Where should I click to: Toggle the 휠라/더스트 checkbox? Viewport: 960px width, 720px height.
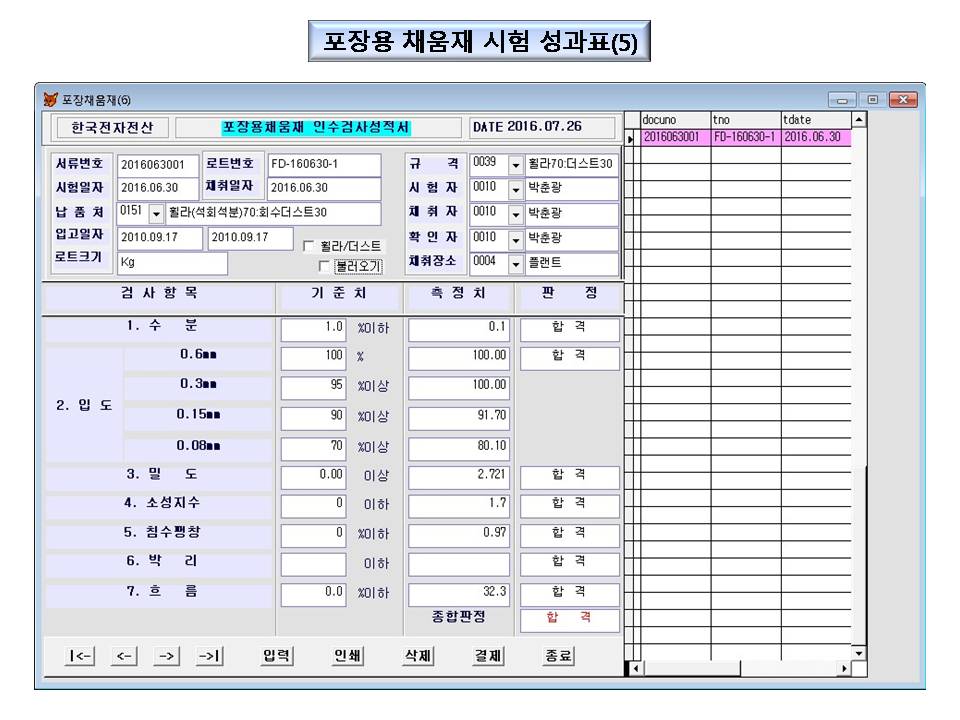(309, 246)
